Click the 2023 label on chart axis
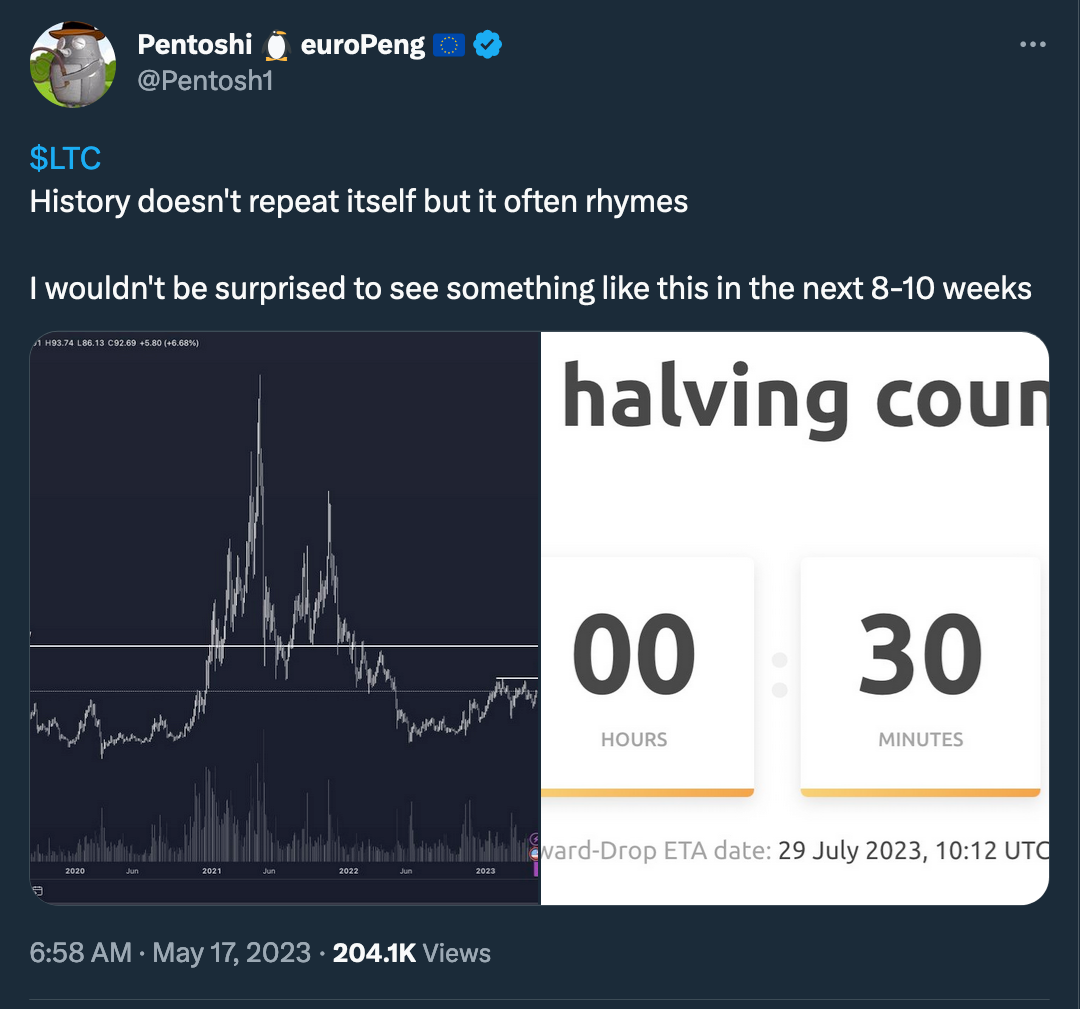1088x1018 pixels. pyautogui.click(x=486, y=870)
